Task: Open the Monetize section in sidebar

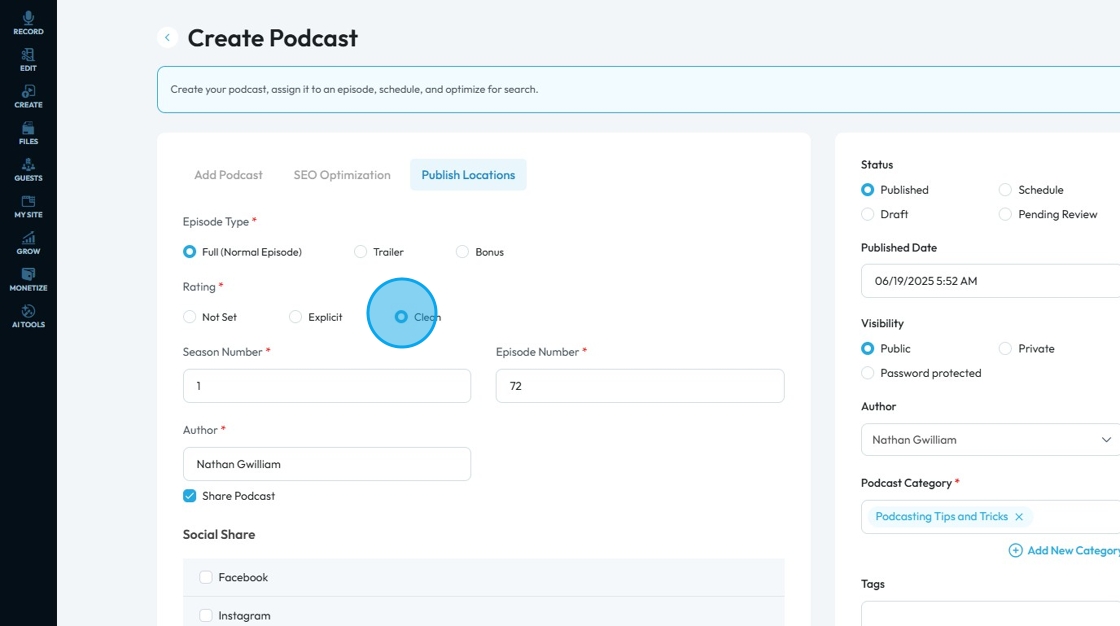Action: [28, 279]
